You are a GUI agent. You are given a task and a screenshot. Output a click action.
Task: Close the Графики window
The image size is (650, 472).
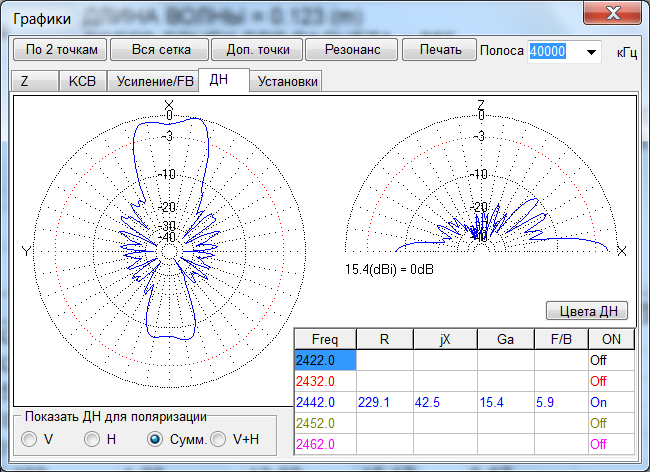(x=612, y=14)
